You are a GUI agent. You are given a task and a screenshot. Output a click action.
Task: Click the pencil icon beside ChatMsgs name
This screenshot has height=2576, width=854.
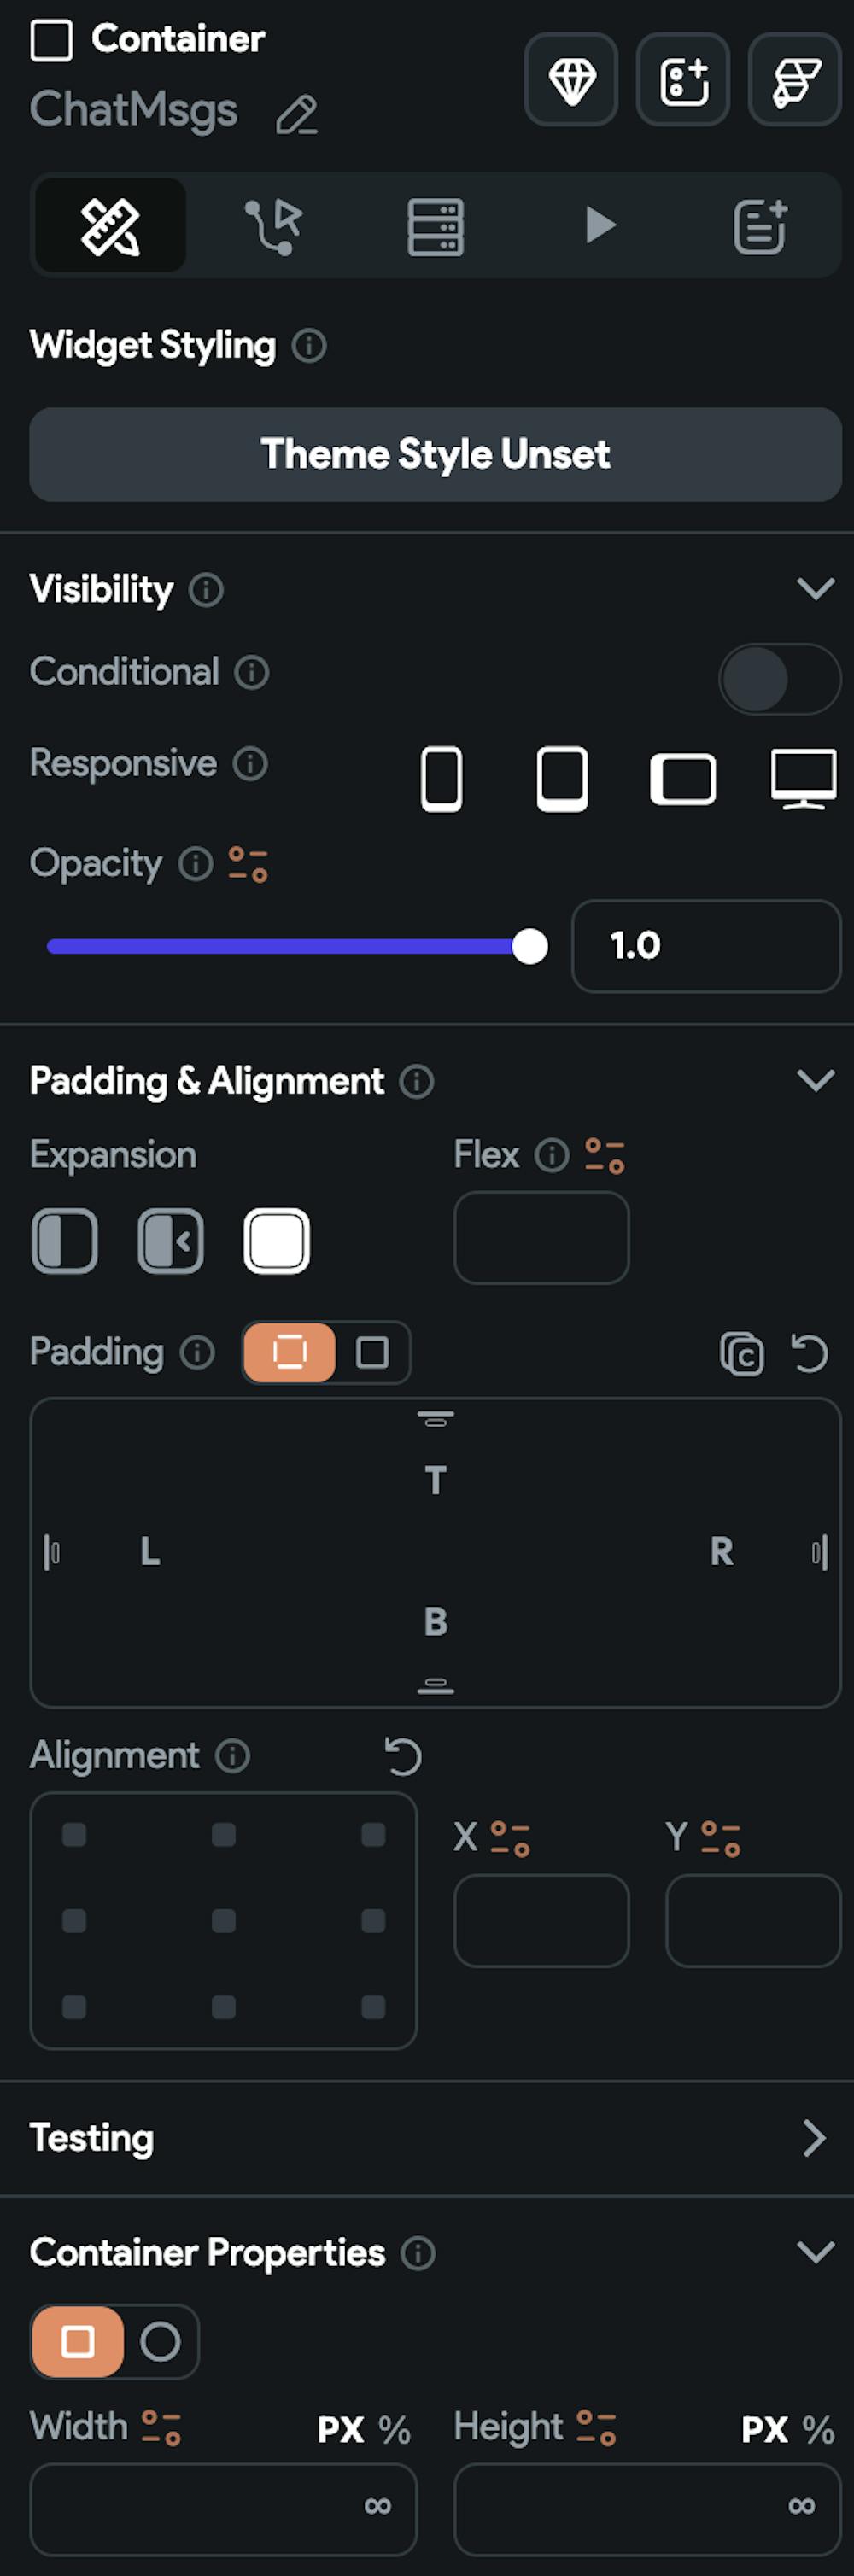pyautogui.click(x=297, y=115)
